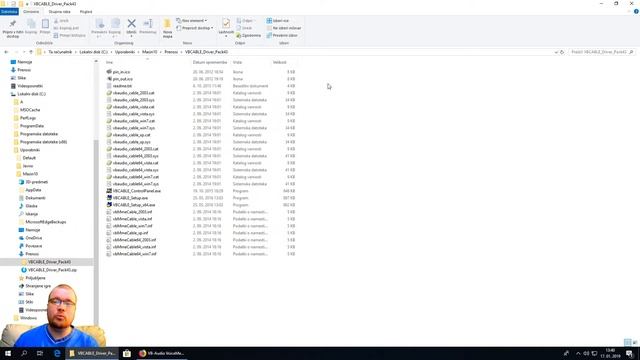Image resolution: width=640 pixels, height=360 pixels.
Task: Click the red Izbriši X icon
Action: (131, 24)
